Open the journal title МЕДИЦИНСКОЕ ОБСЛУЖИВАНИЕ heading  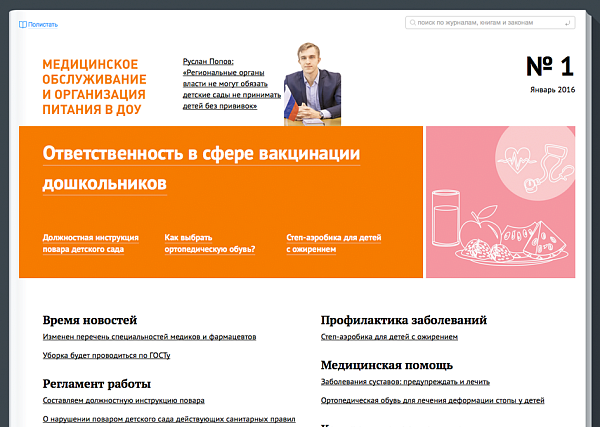pos(94,87)
